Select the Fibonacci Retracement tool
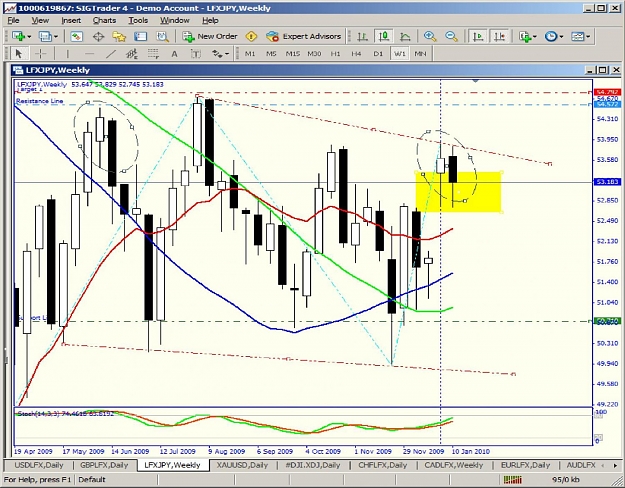 153,53
